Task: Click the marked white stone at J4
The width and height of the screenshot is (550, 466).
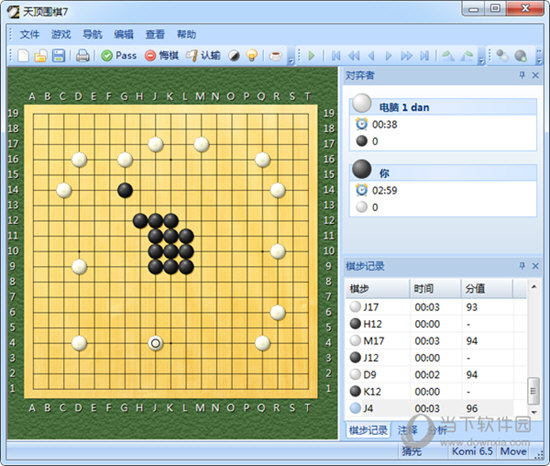Action: click(x=155, y=343)
